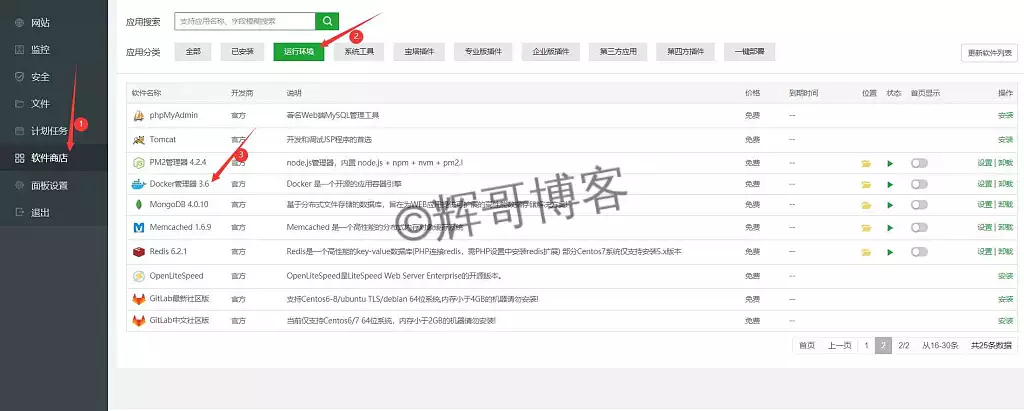Click 安装 for OpenLiteSpeed
1024x411 pixels.
pos(1005,276)
